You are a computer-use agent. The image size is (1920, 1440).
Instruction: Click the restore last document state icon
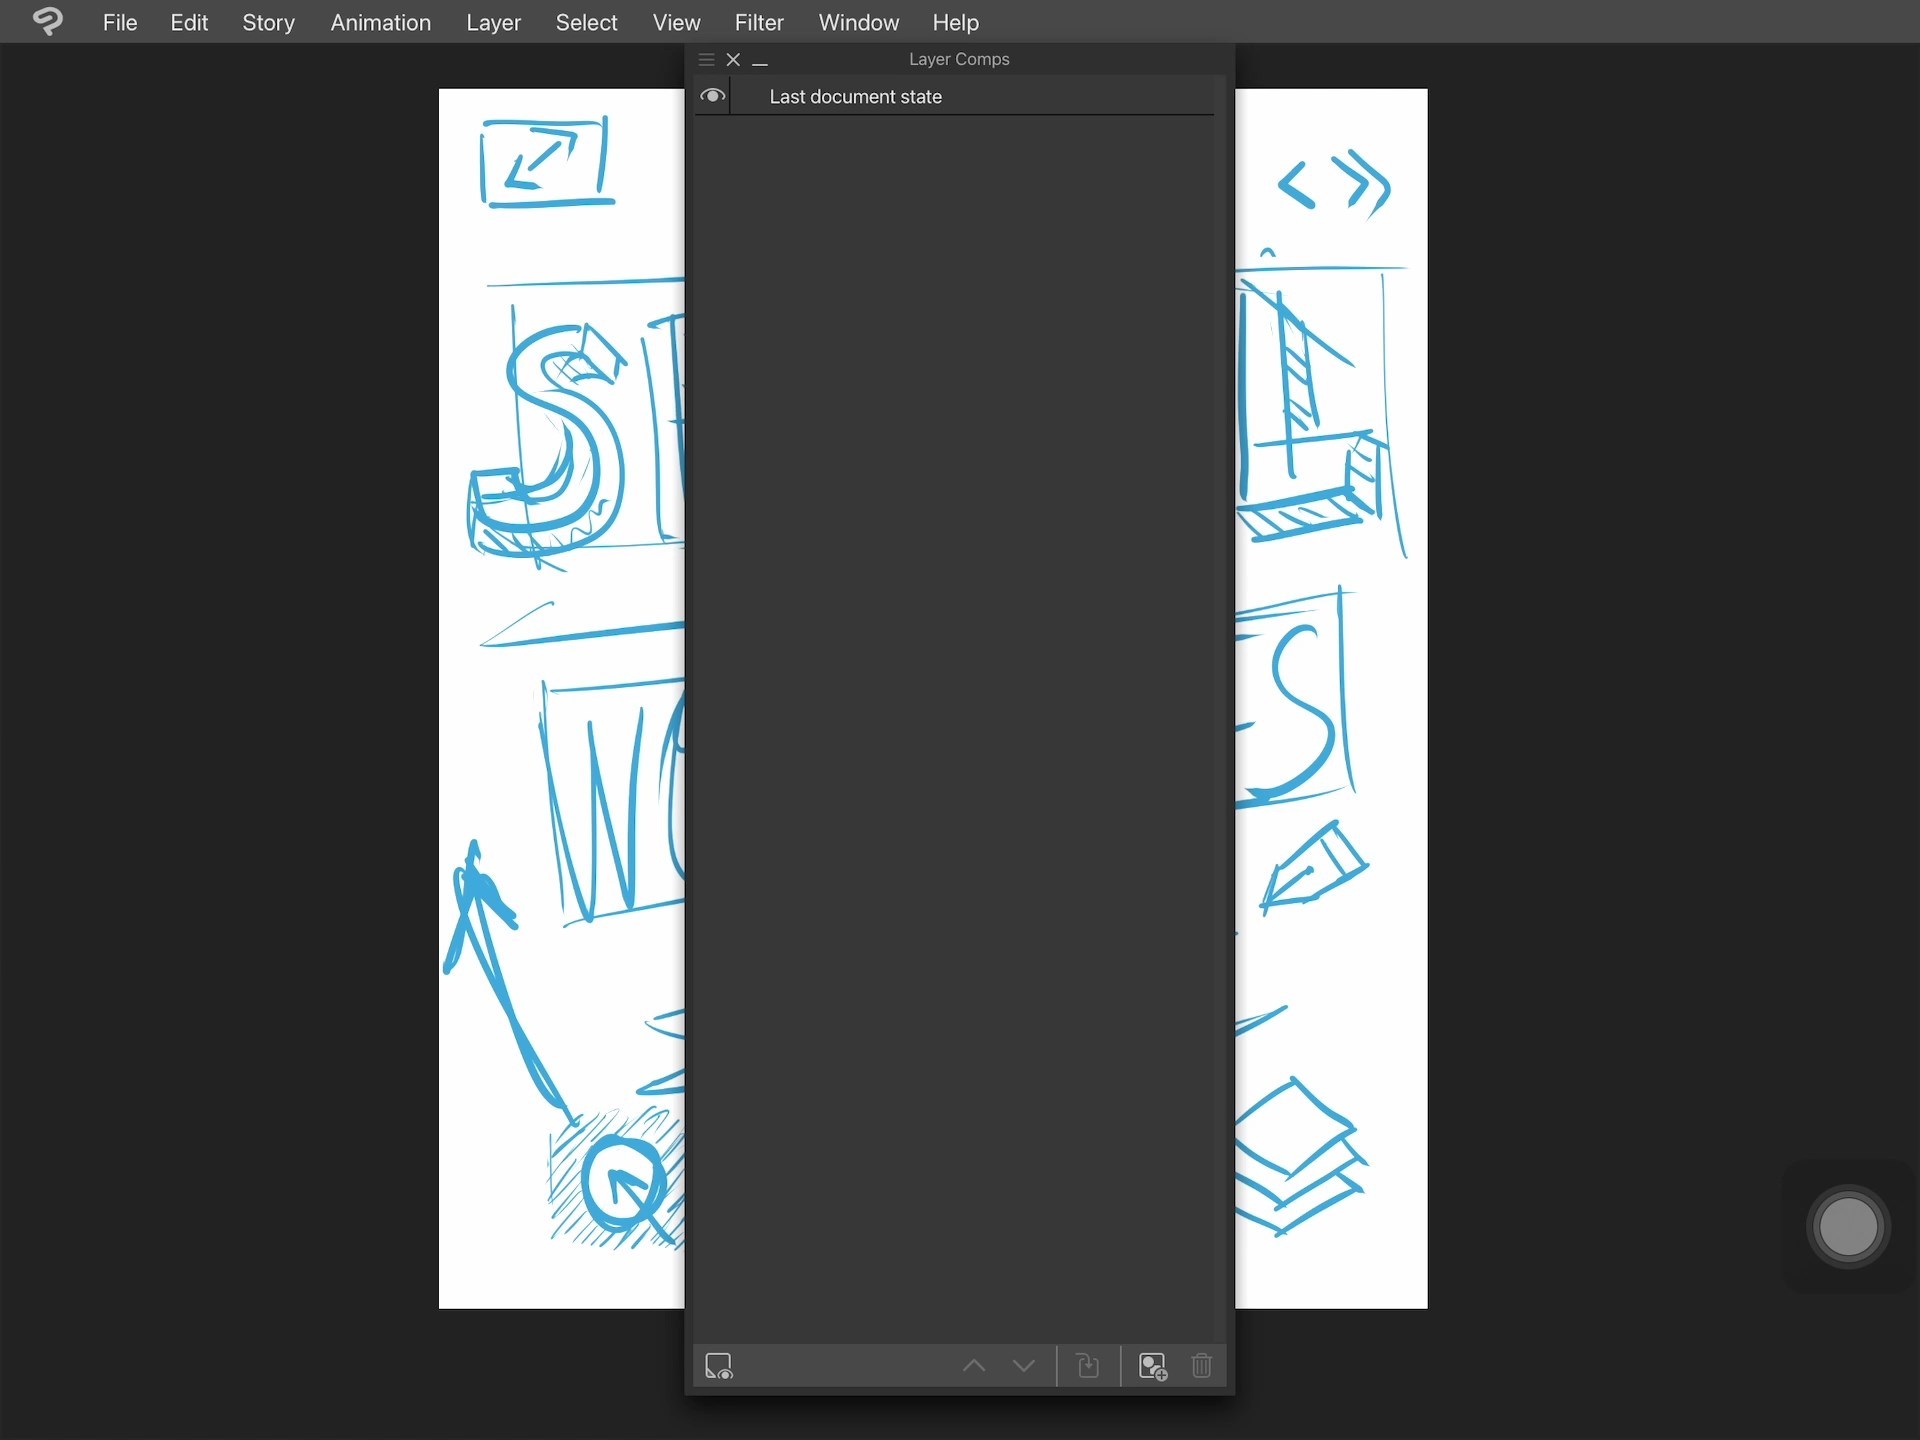point(718,1366)
